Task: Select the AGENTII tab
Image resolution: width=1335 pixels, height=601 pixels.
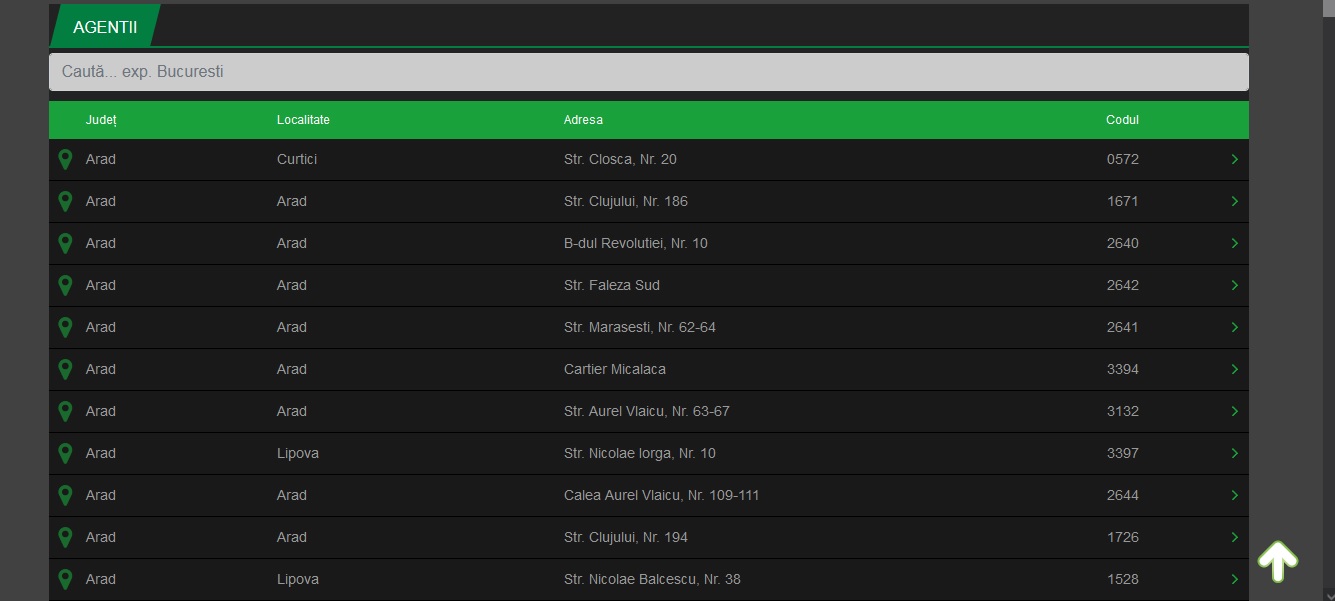Action: 105,27
